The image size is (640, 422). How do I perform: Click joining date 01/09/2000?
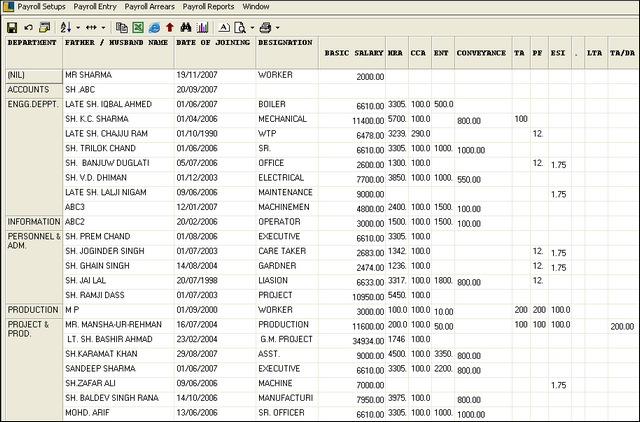pyautogui.click(x=197, y=310)
